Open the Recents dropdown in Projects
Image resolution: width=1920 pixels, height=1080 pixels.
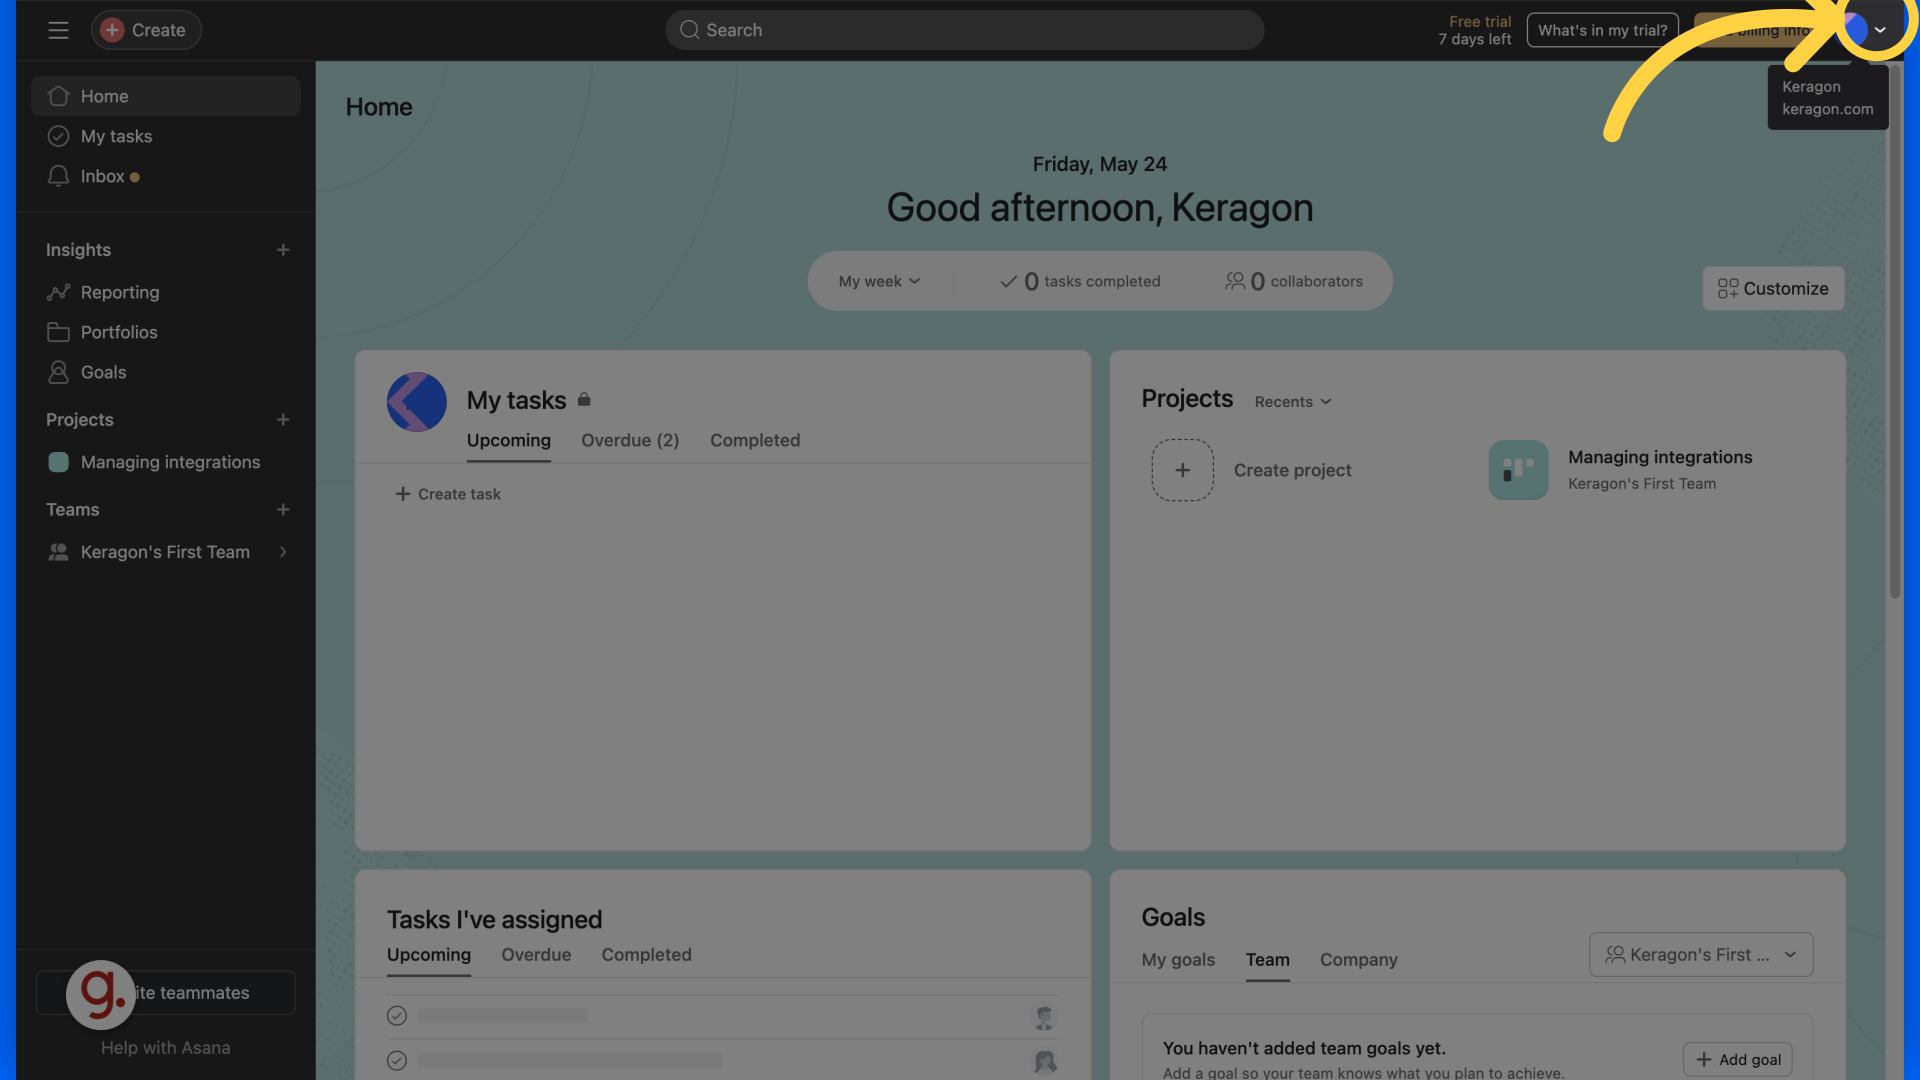[x=1292, y=401]
